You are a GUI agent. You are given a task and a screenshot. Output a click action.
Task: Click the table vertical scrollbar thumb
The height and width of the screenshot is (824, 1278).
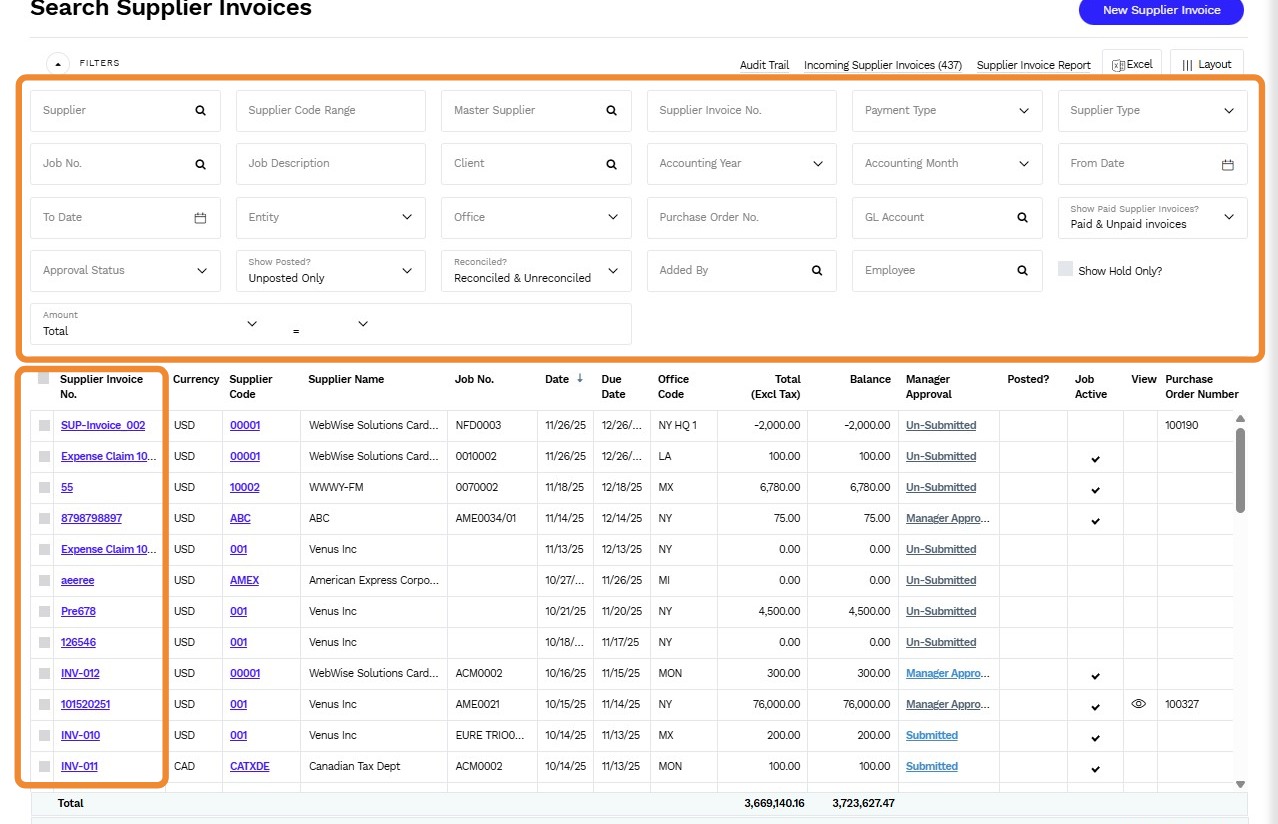click(x=1240, y=470)
